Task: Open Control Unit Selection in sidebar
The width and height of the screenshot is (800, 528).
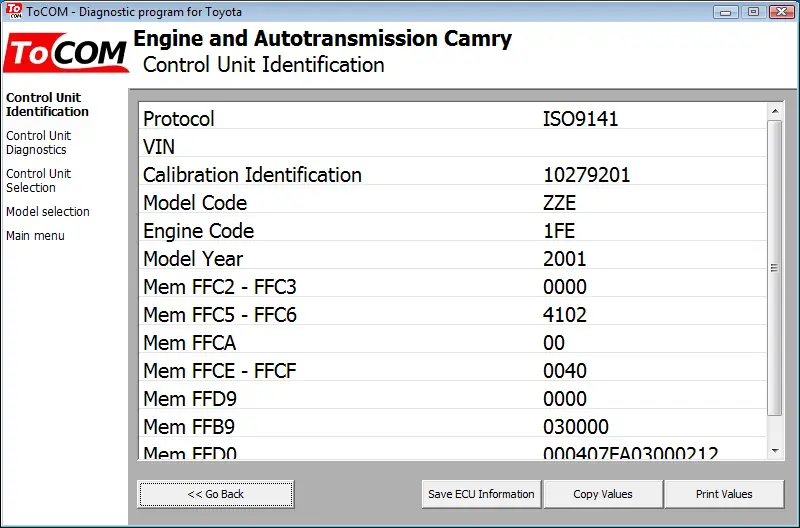Action: (x=38, y=181)
